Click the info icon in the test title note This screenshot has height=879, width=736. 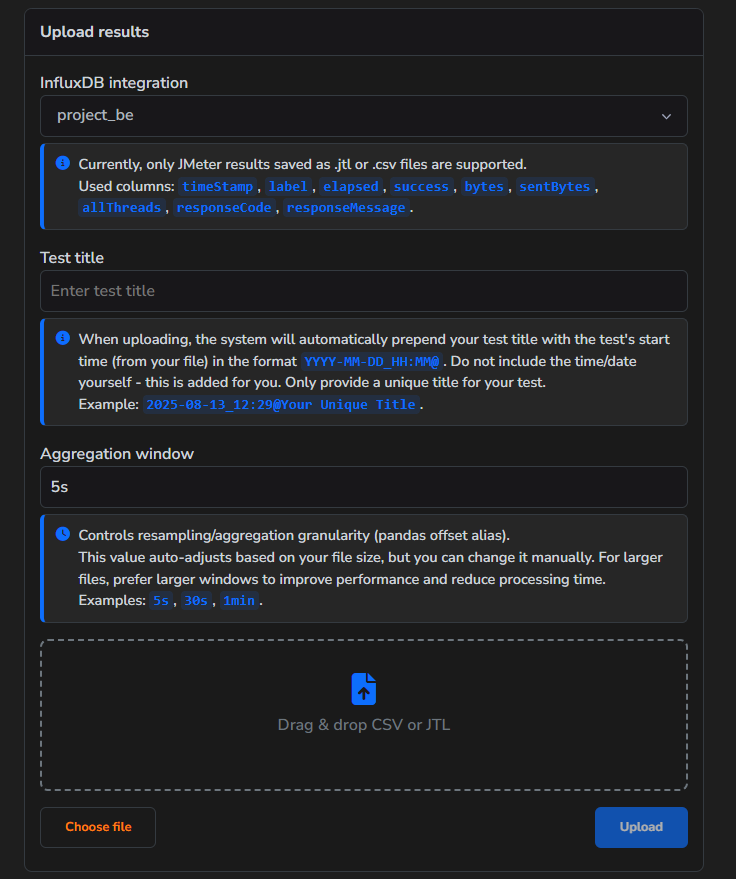[x=62, y=339]
